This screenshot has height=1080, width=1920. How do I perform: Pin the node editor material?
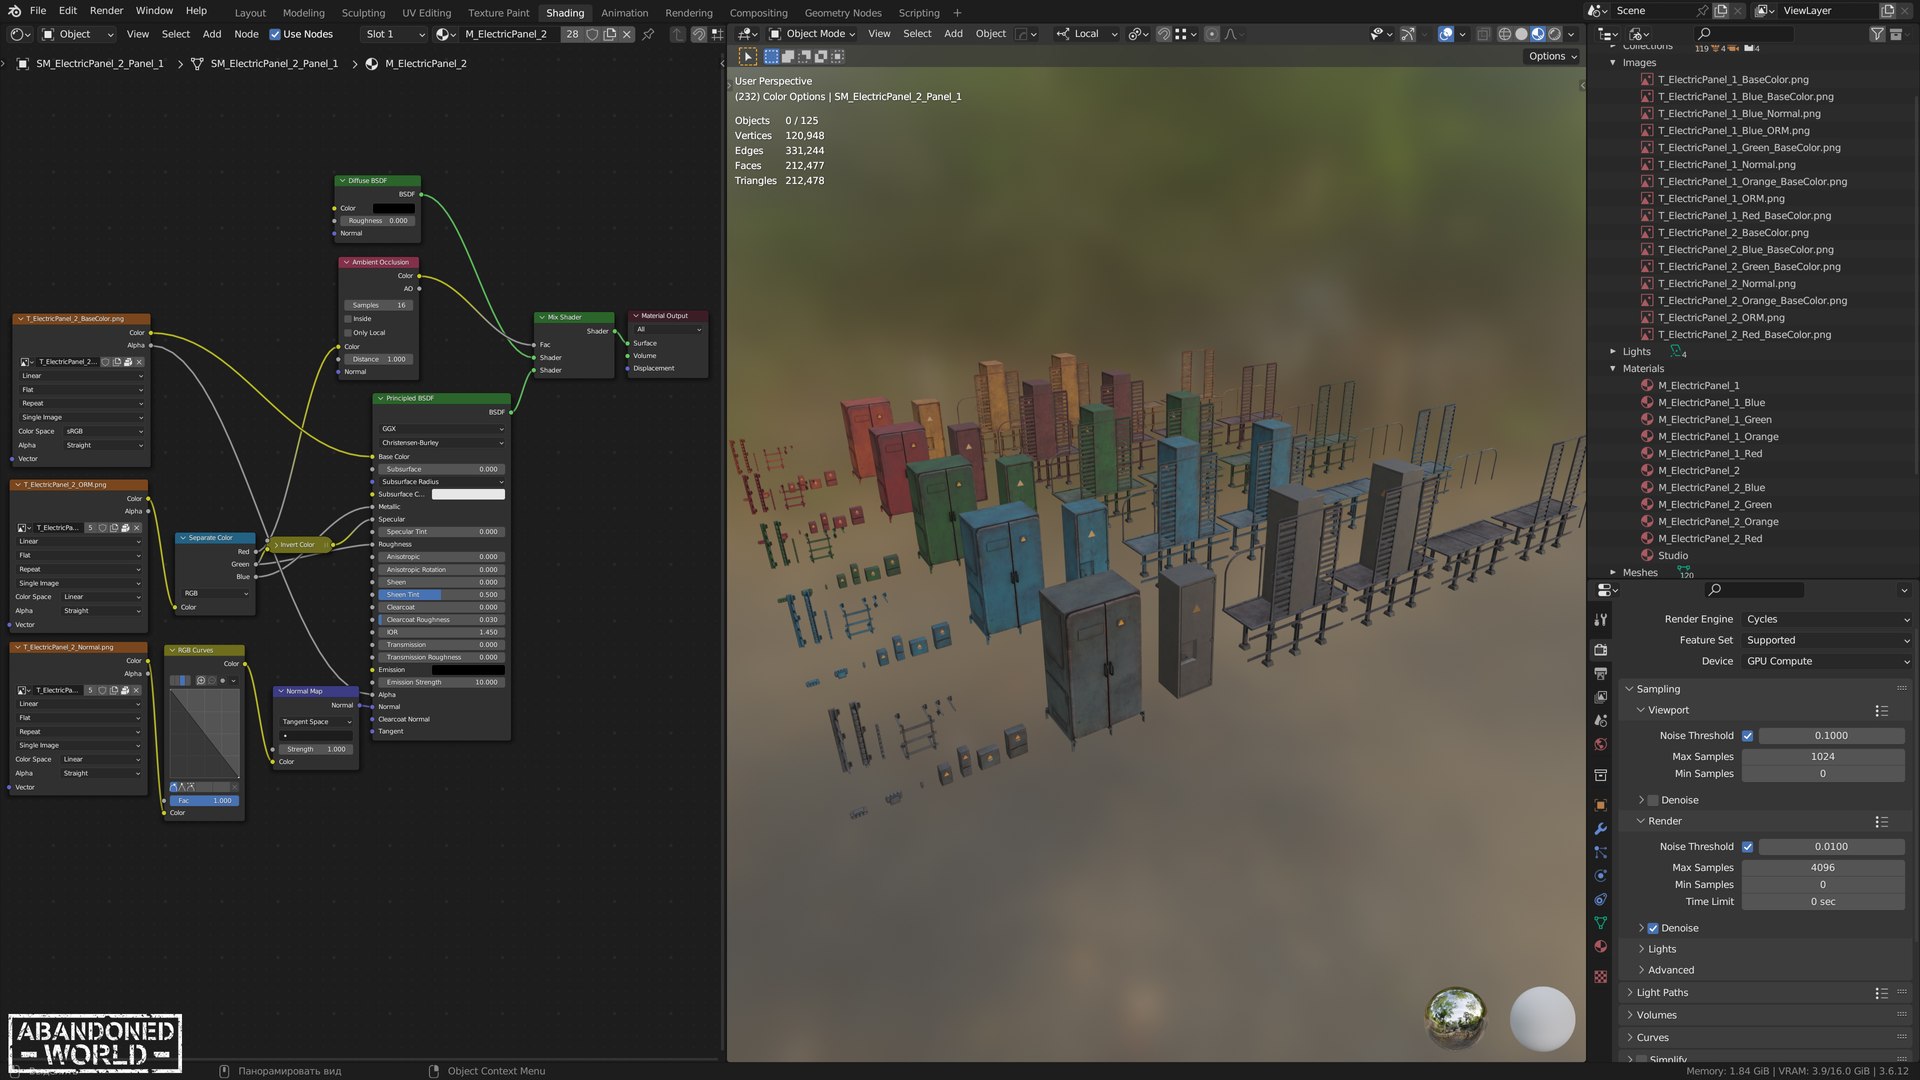(648, 34)
